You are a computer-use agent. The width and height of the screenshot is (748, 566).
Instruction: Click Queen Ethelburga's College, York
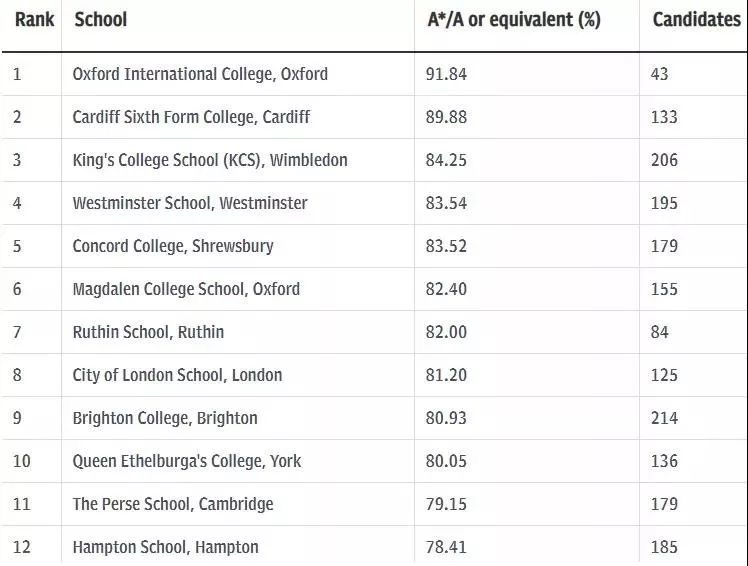click(x=187, y=461)
